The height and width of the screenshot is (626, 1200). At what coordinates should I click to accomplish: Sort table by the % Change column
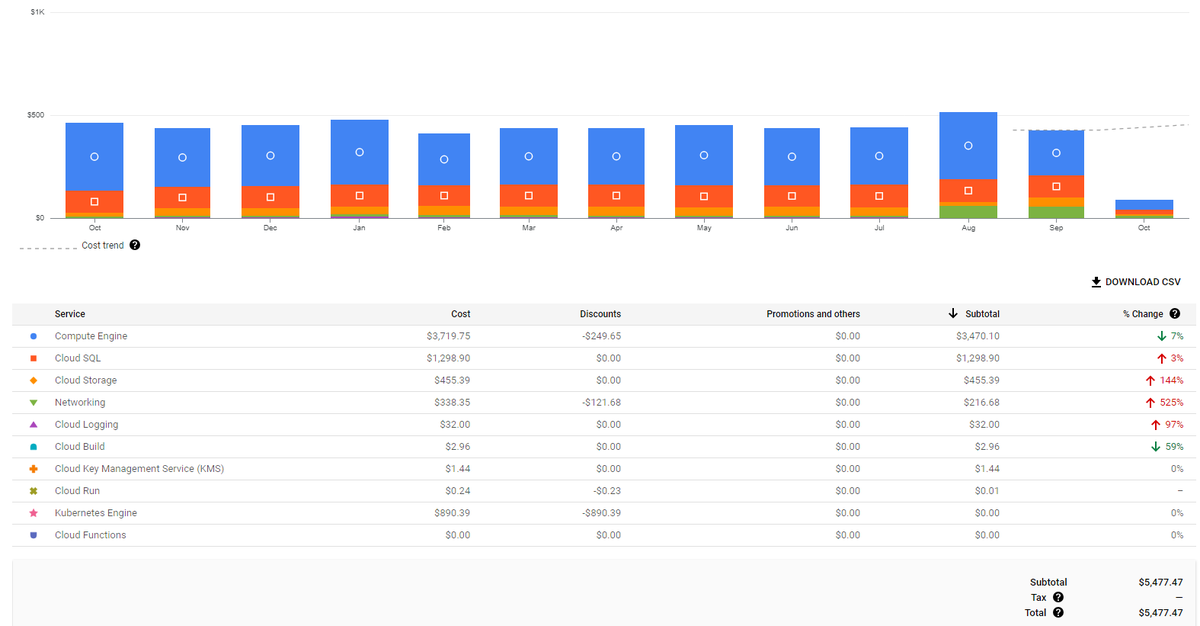(1143, 314)
